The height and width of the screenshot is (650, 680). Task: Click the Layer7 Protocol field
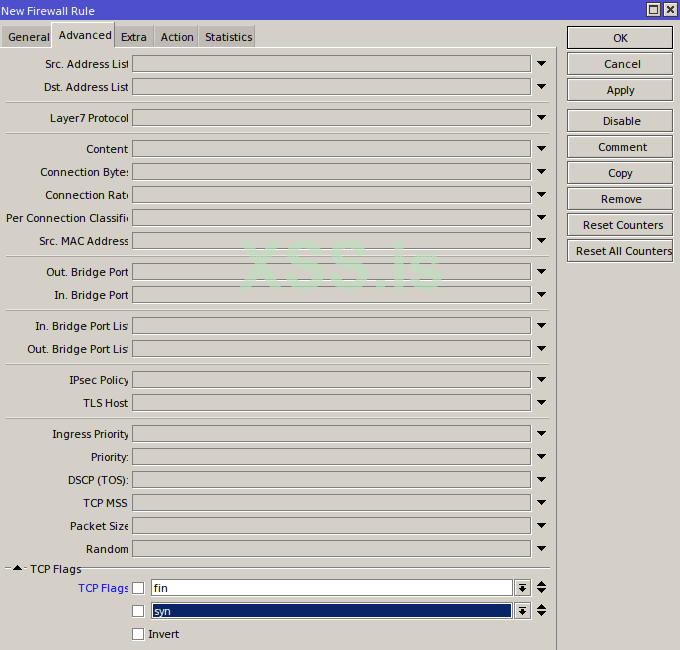click(331, 118)
